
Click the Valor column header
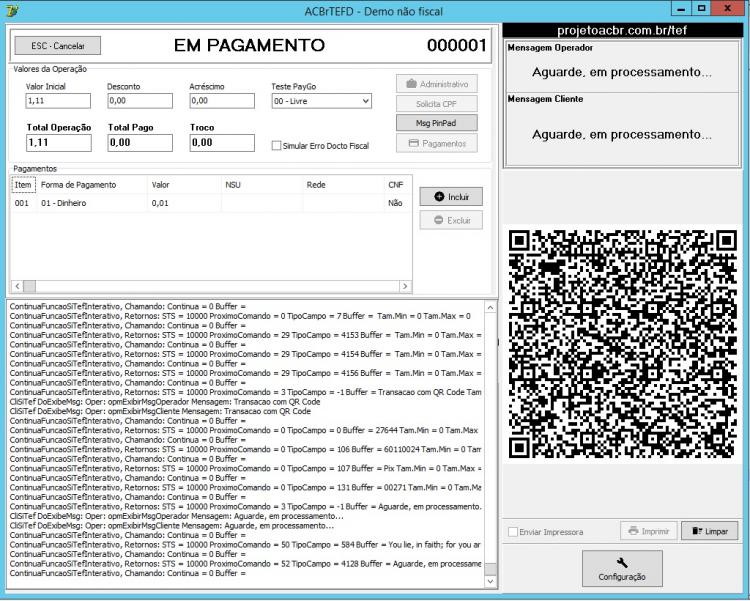[x=184, y=185]
